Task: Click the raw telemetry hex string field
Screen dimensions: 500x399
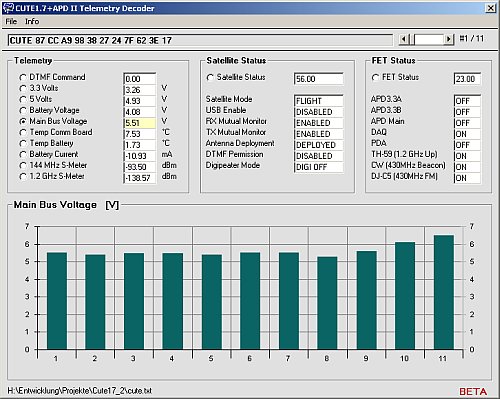Action: click(x=200, y=40)
